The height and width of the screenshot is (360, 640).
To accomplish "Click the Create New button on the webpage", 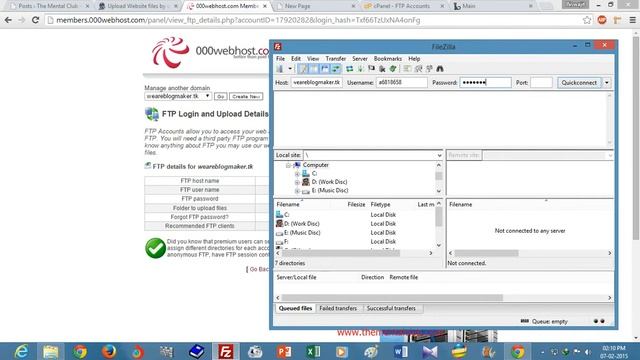I will click(x=246, y=97).
